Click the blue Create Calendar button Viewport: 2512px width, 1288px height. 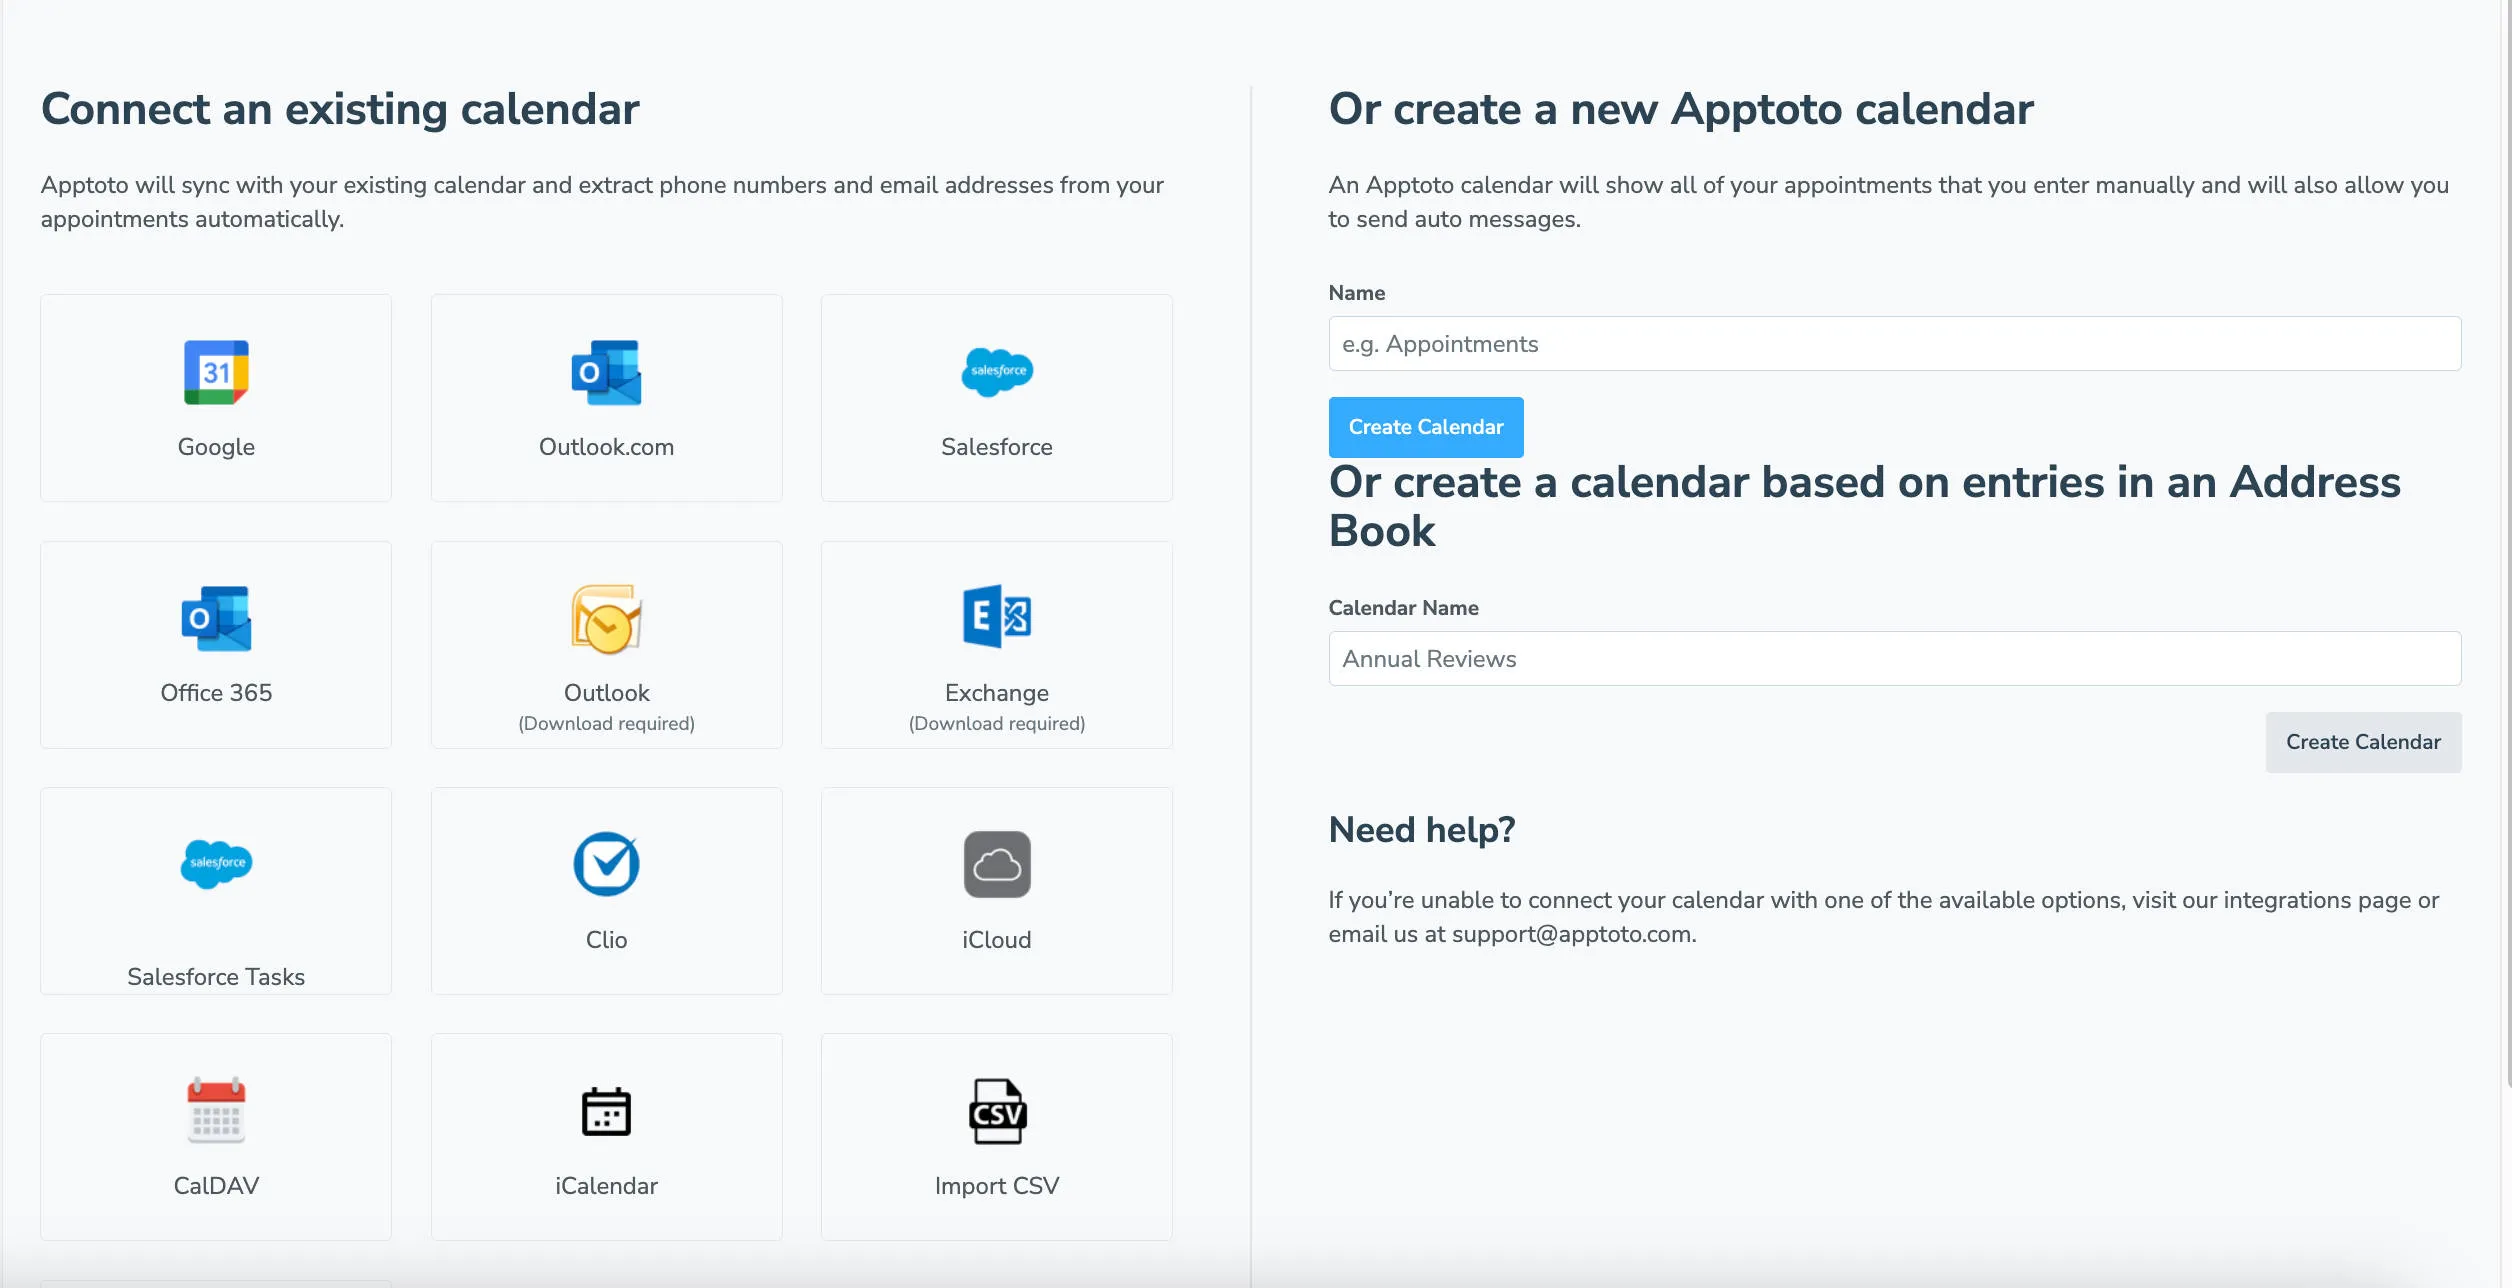[x=1426, y=427]
